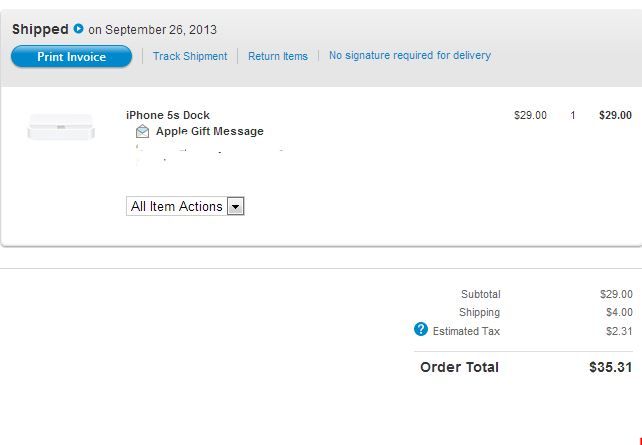Viewport: 642px width, 445px height.
Task: Click the iPhone 5s Dock product thumbnail
Action: click(x=61, y=127)
